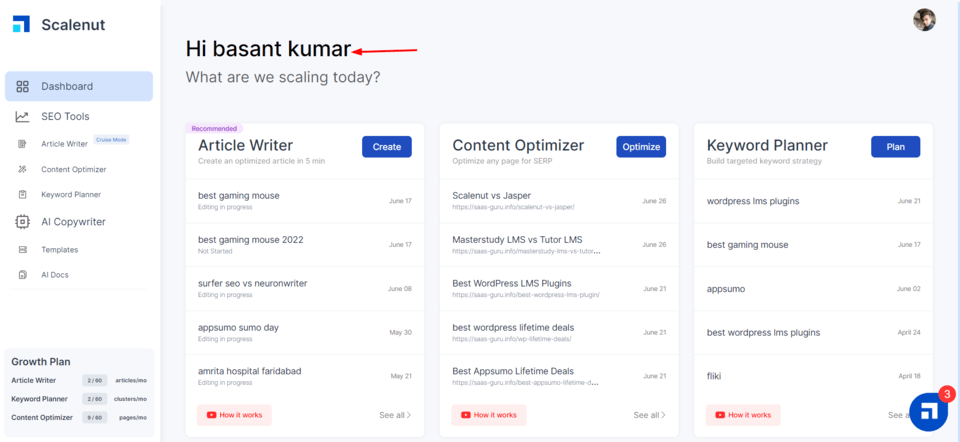Watch How it works for Article Writer
This screenshot has height=442, width=960.
click(235, 415)
